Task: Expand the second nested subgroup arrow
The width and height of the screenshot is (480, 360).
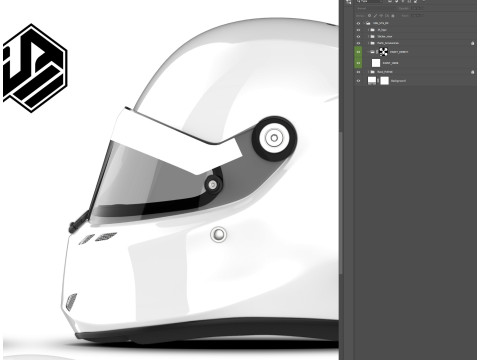Action: tap(369, 36)
